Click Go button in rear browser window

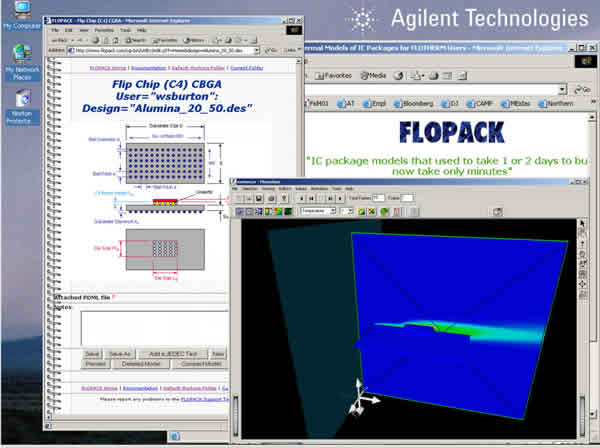coord(582,90)
